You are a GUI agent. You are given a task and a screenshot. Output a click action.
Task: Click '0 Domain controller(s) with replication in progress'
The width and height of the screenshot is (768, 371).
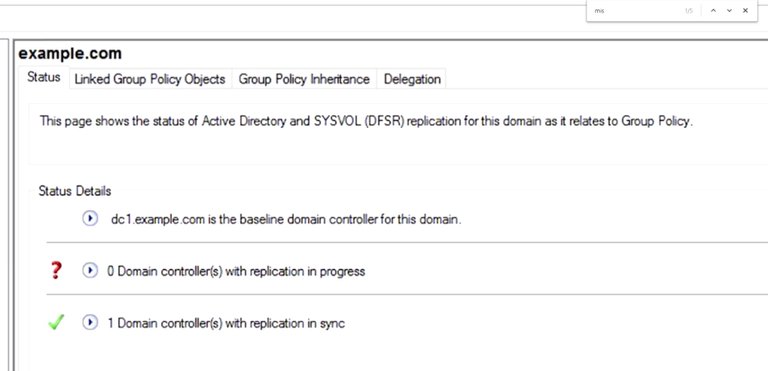click(x=236, y=271)
